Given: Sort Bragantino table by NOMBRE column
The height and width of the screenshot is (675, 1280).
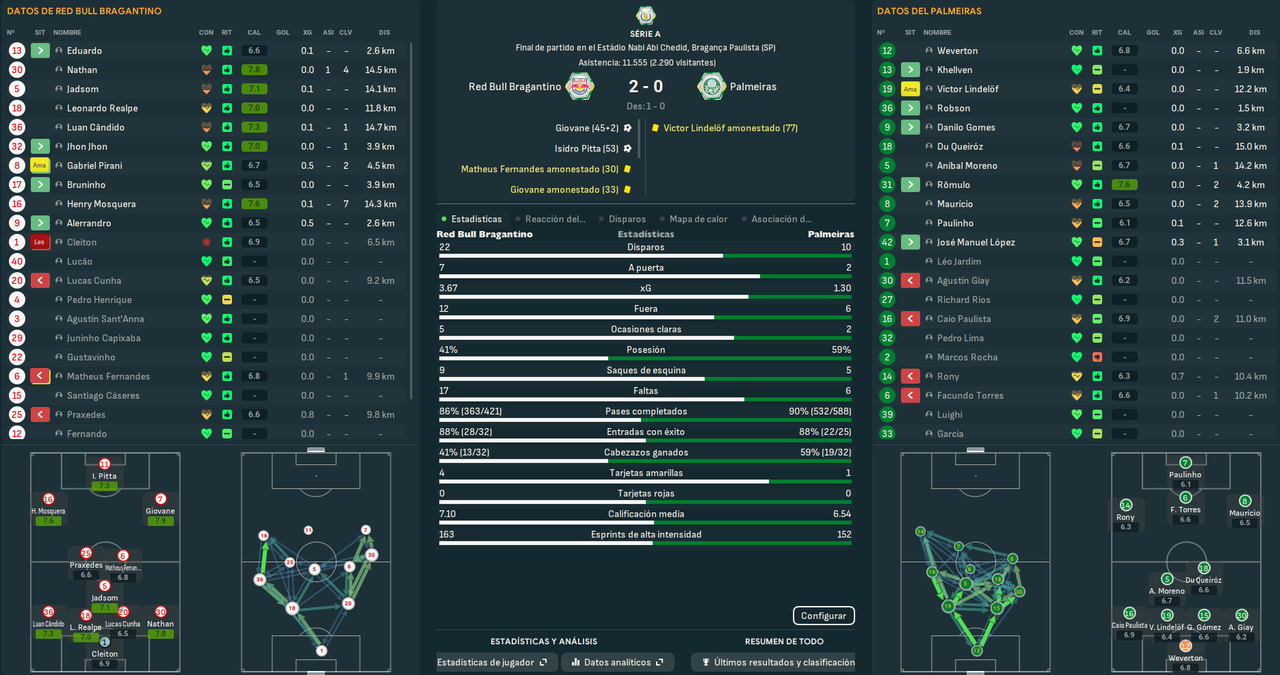Looking at the screenshot, I should 68,33.
